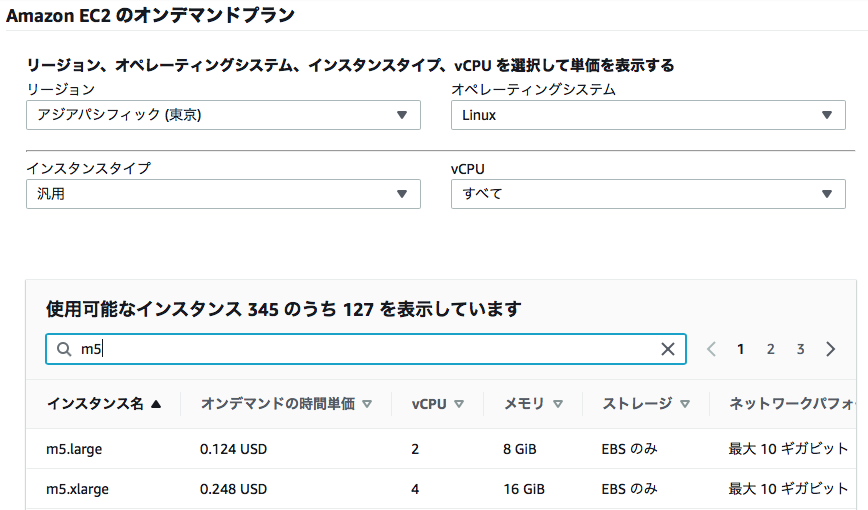Click EBS のみ in the m5.large row
Image resolution: width=868 pixels, height=510 pixels.
point(629,449)
